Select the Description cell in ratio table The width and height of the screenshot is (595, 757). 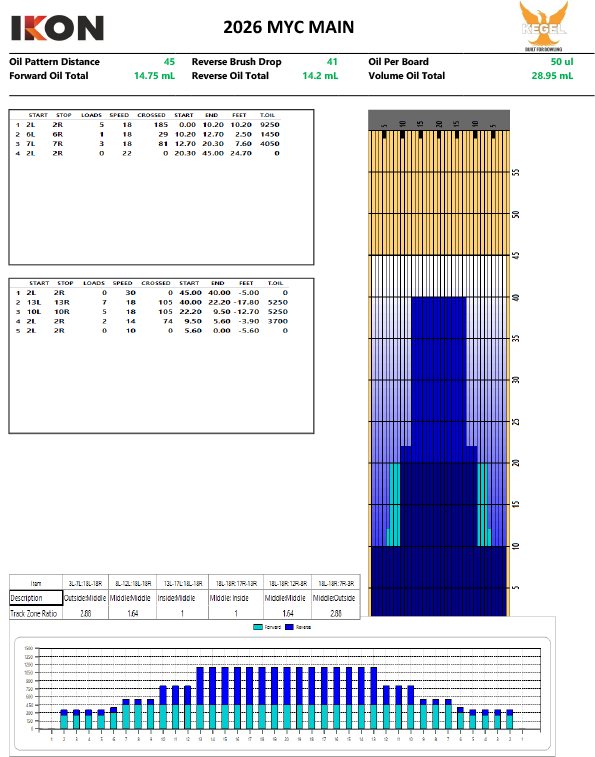36,598
